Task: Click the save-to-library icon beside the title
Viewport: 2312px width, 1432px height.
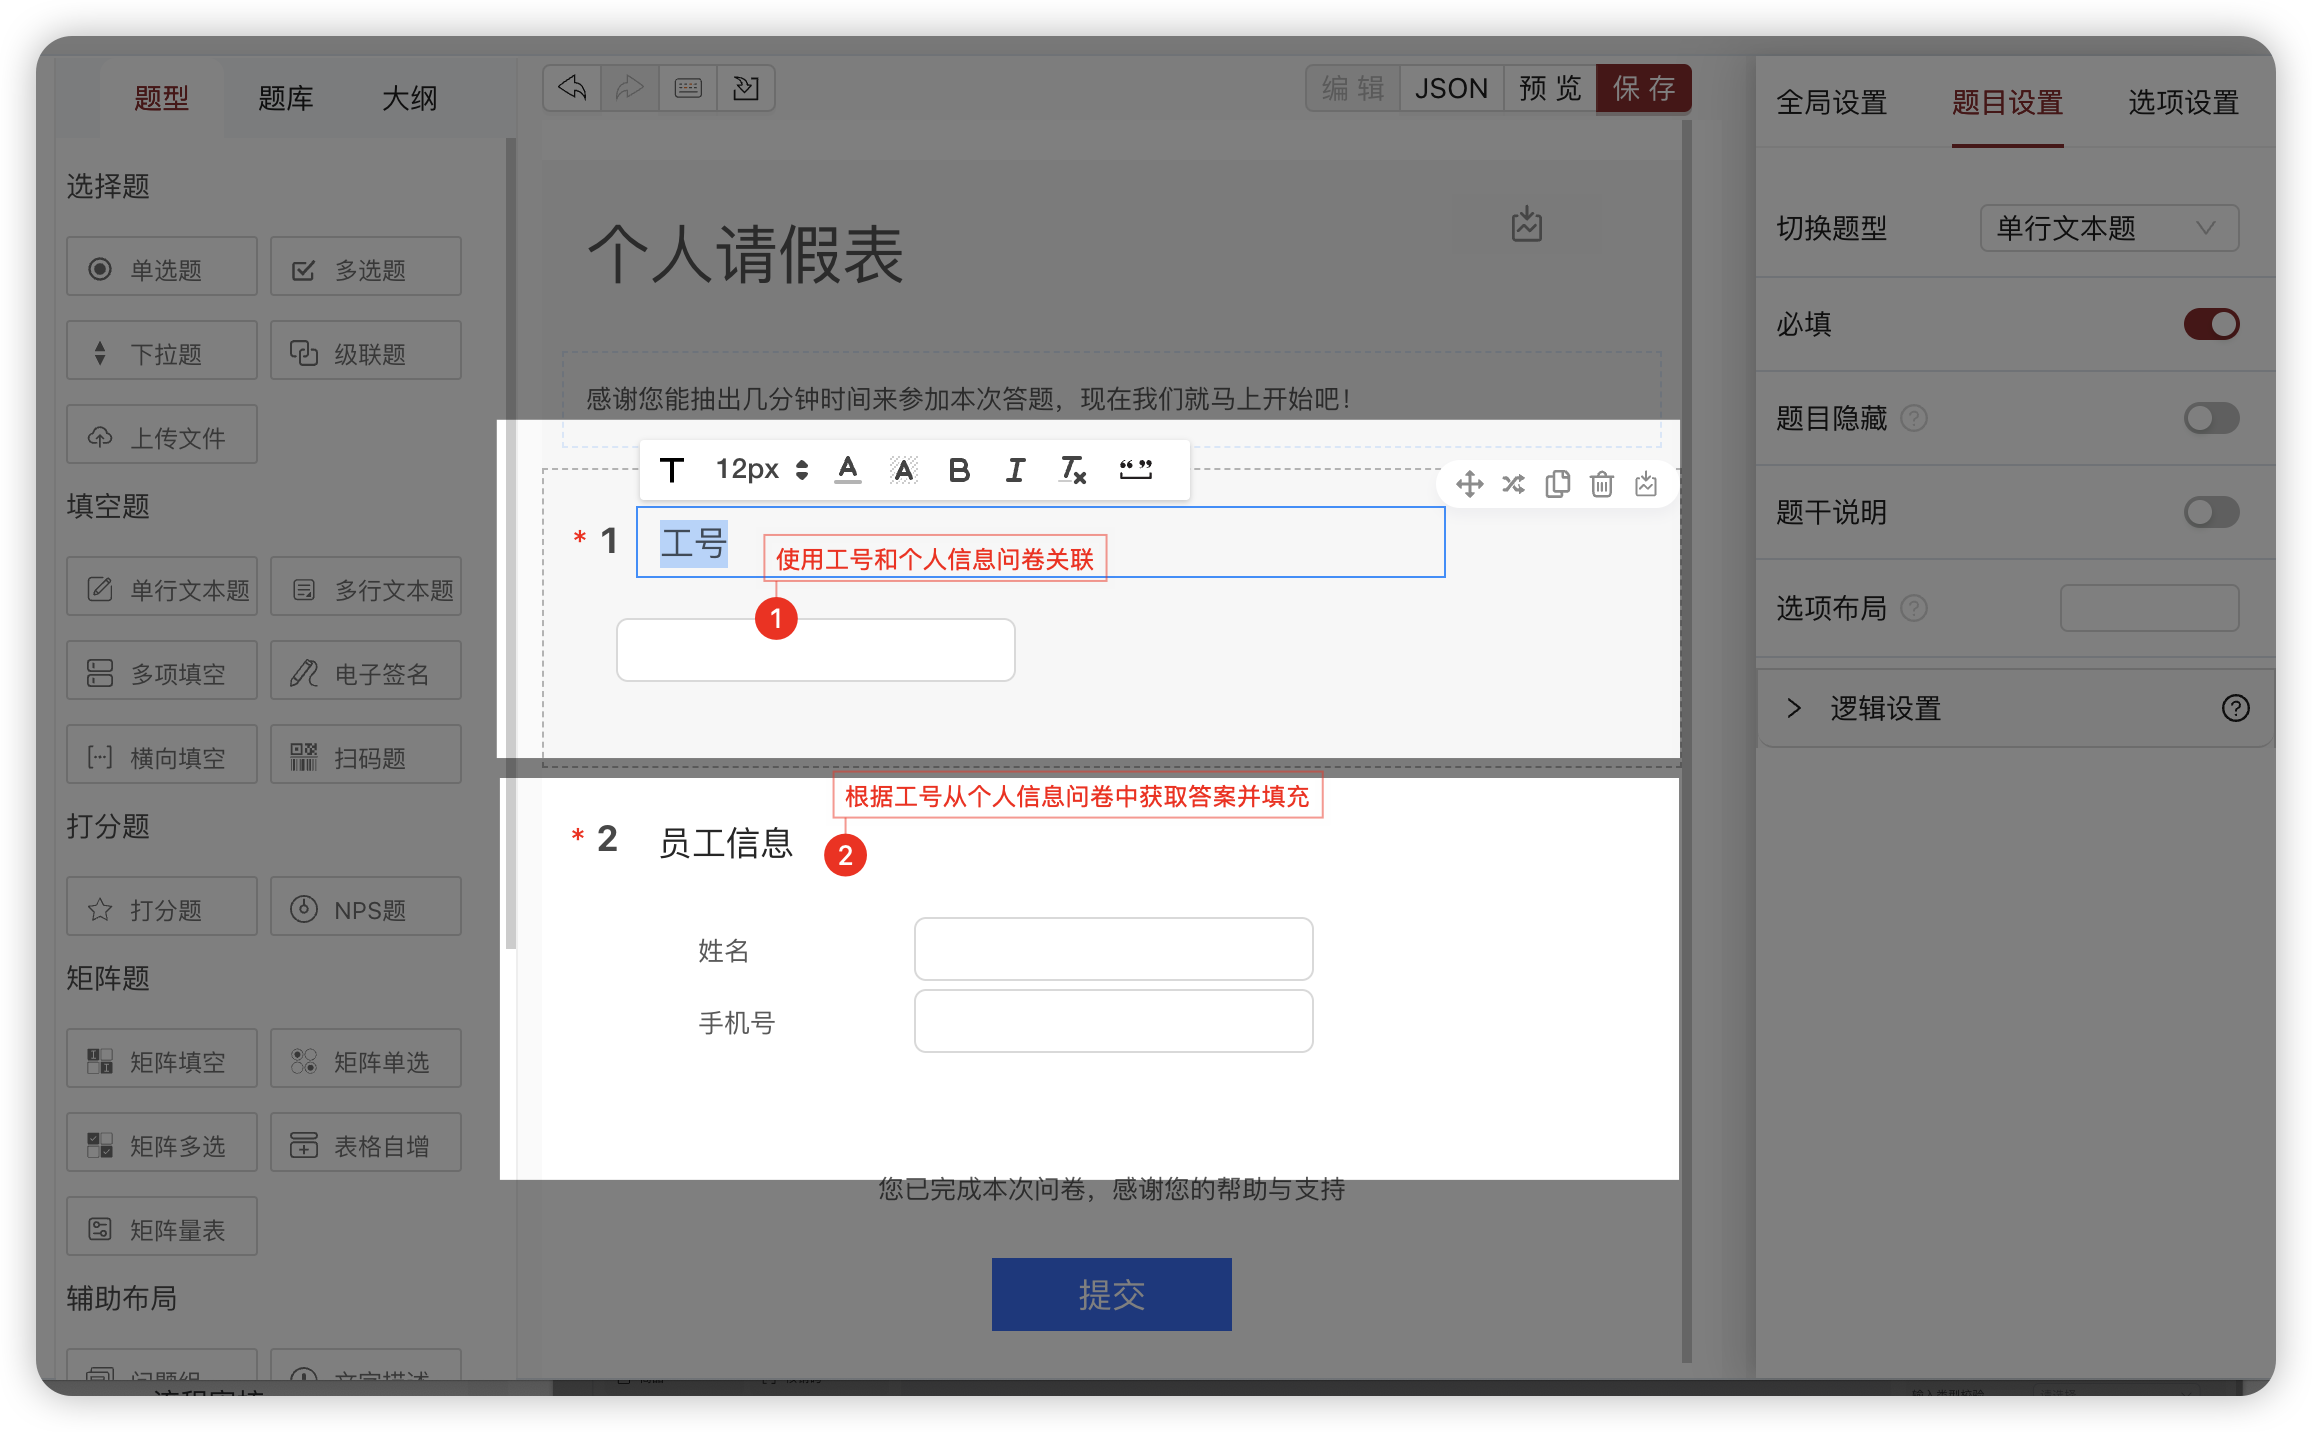Action: (x=1526, y=224)
